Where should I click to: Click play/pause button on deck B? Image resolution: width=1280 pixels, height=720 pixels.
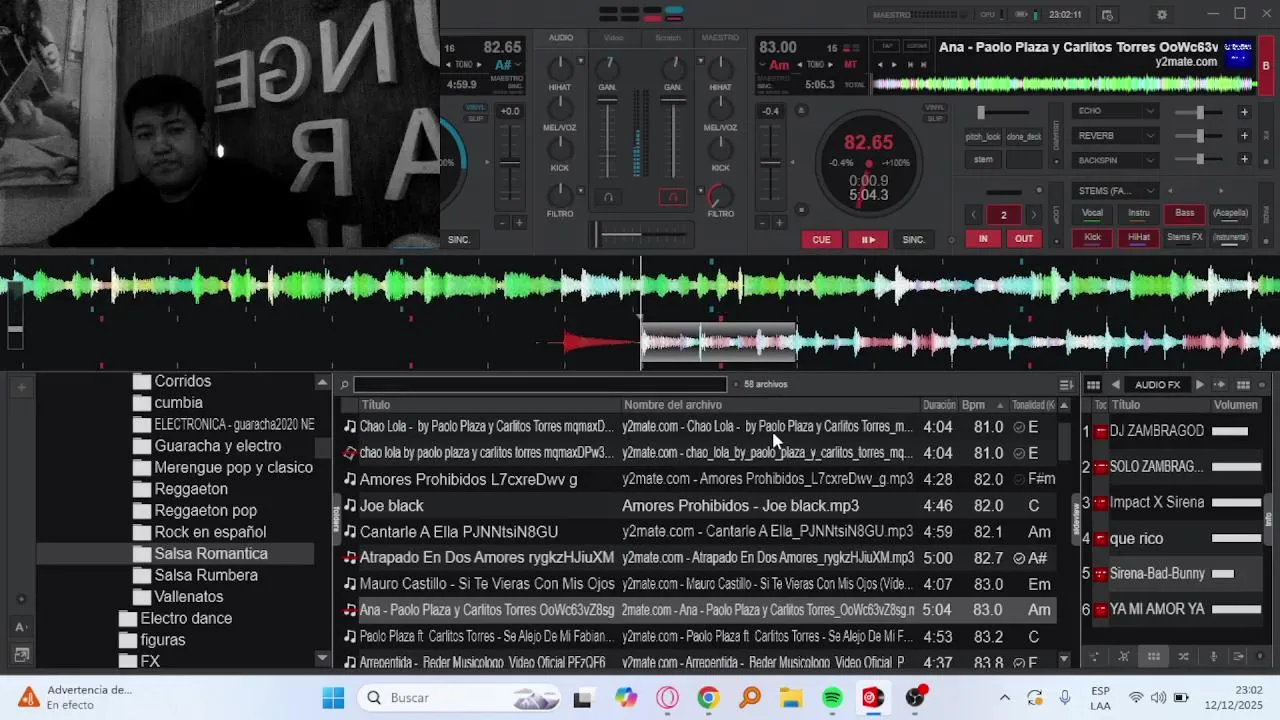click(868, 240)
